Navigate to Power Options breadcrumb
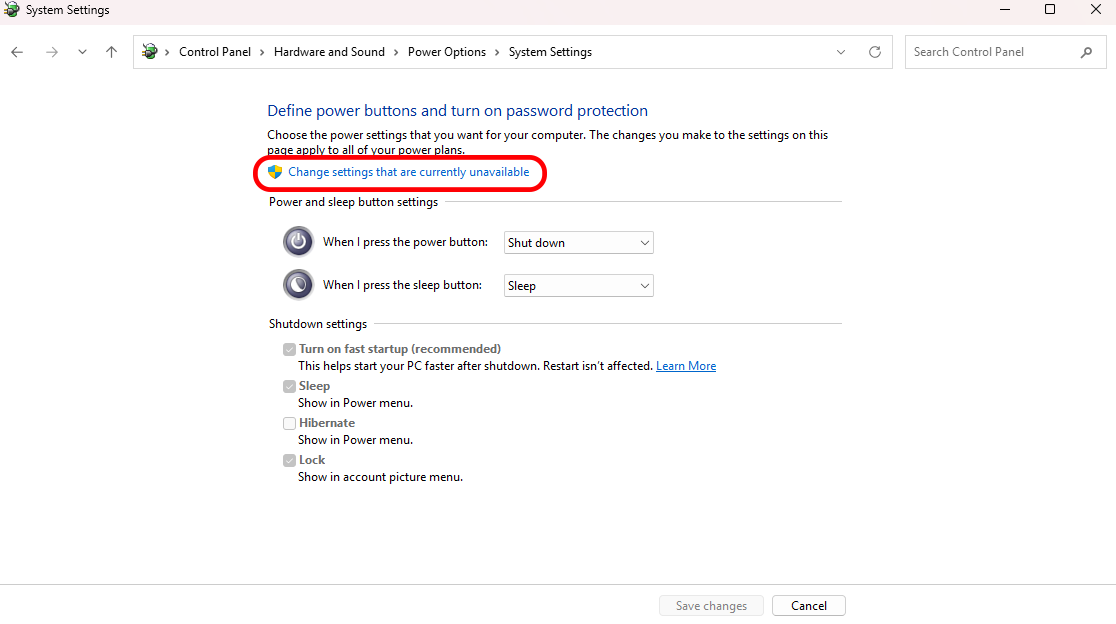Image resolution: width=1116 pixels, height=624 pixels. click(x=446, y=52)
